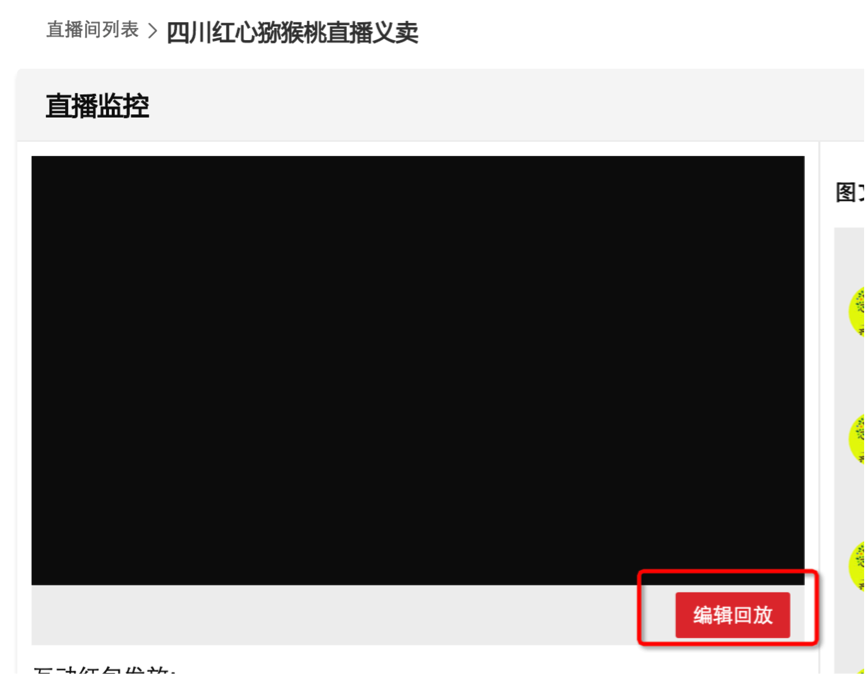Click the gray 直播监控 header bar
The image size is (865, 674).
pyautogui.click(x=440, y=106)
